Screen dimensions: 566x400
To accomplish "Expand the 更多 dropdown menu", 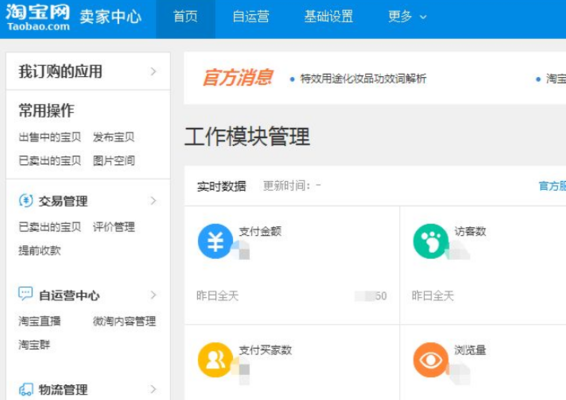I will 407,17.
